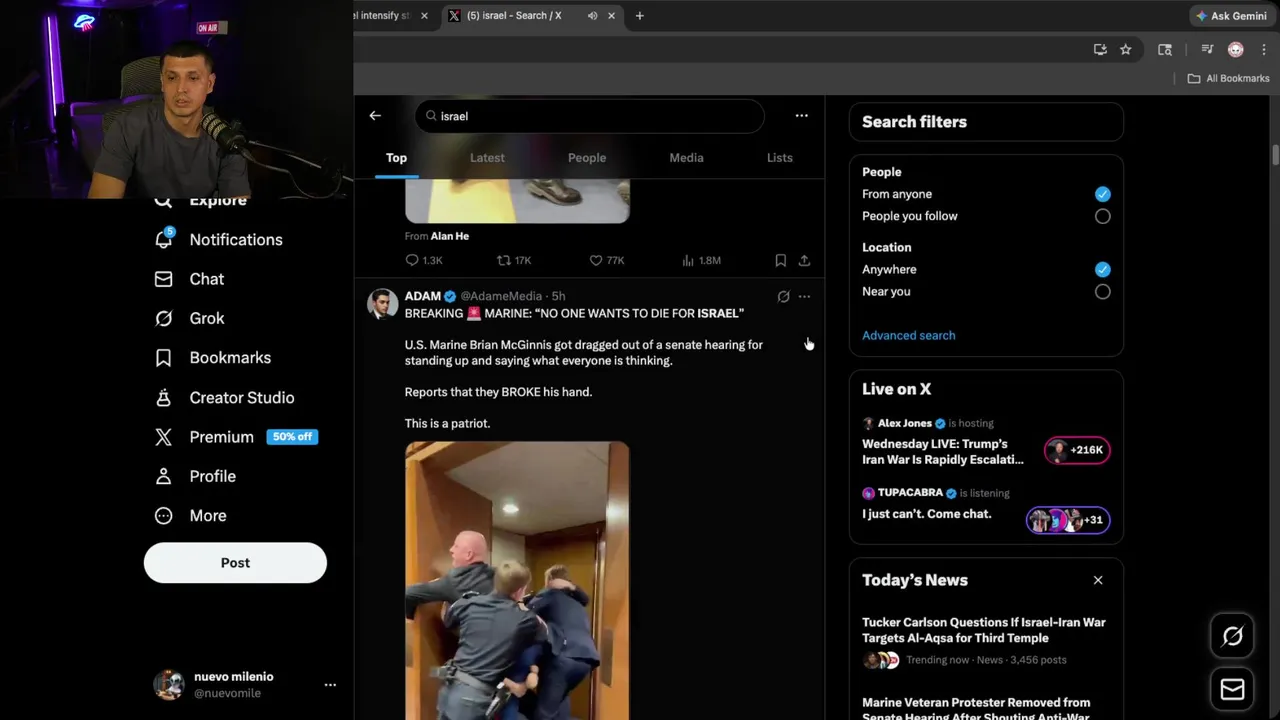
Task: Open All Bookmarks folder
Action: pyautogui.click(x=1228, y=78)
